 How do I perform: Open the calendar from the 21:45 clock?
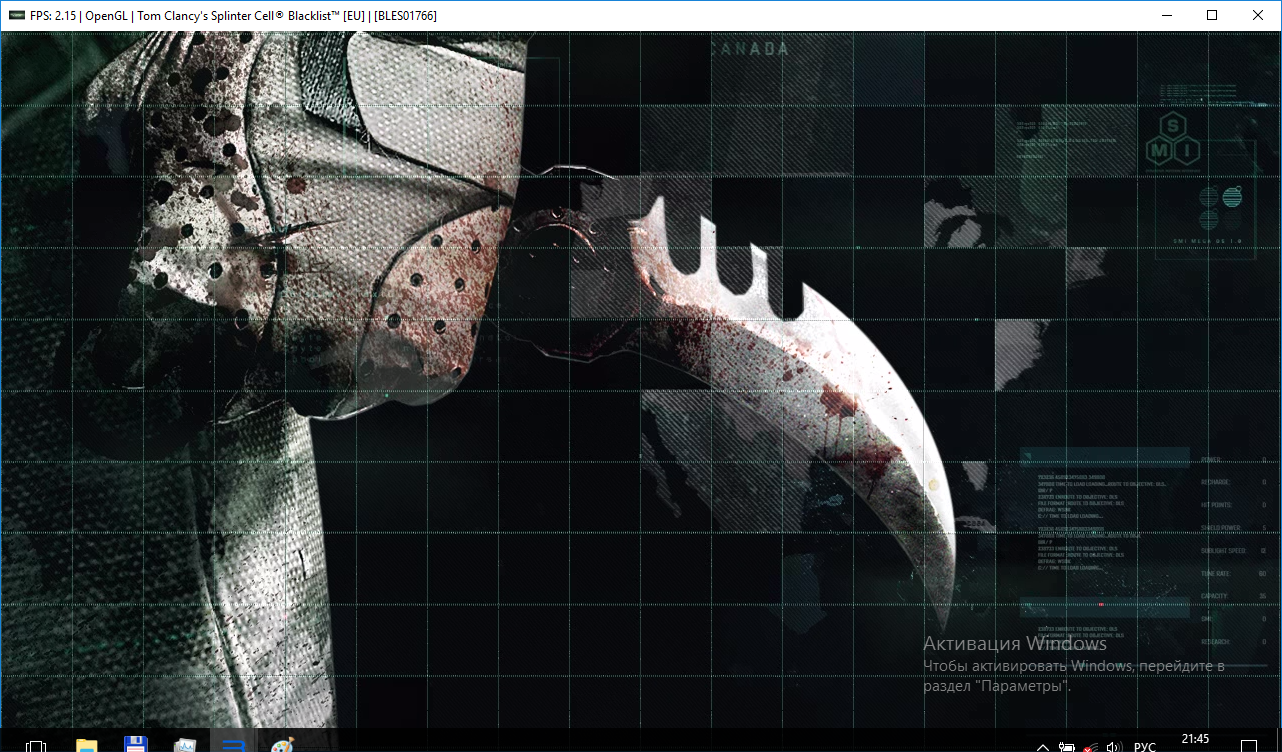(1195, 740)
